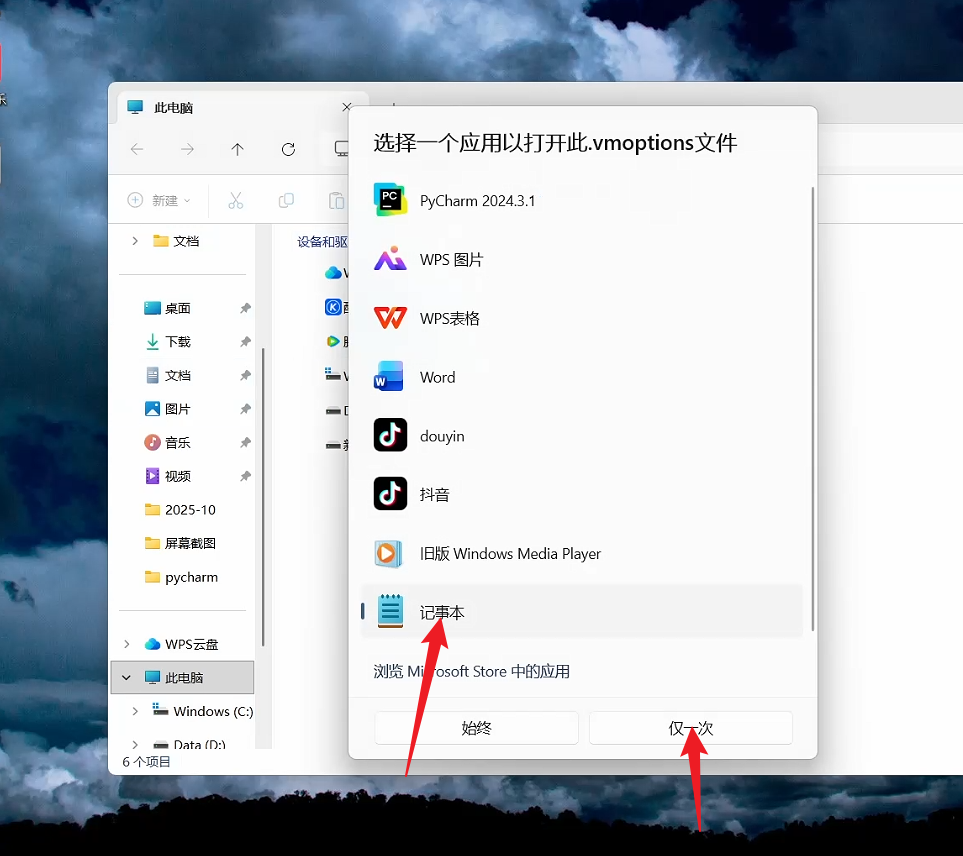Click the app list scrollbar in dialog
This screenshot has width=963, height=856.
point(813,409)
